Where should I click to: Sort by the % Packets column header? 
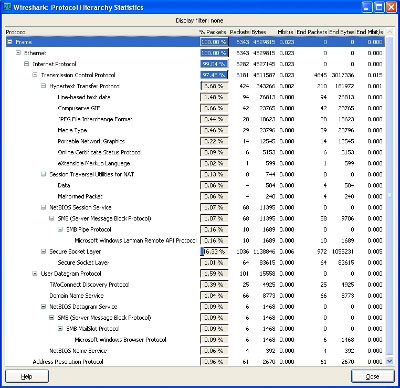click(x=213, y=32)
